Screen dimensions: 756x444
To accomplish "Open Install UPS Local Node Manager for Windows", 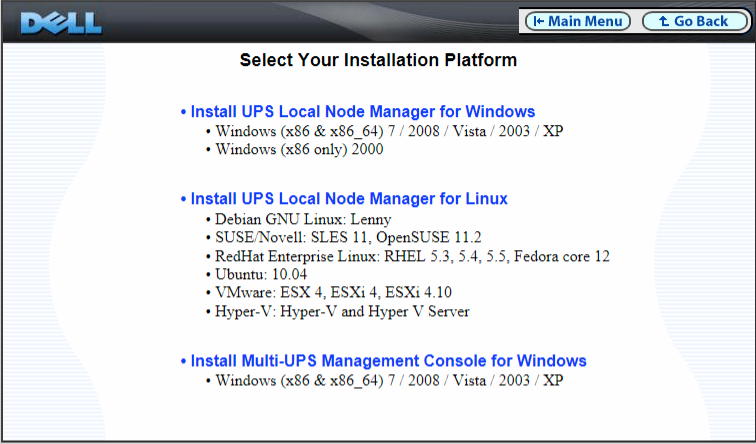I will tap(363, 111).
